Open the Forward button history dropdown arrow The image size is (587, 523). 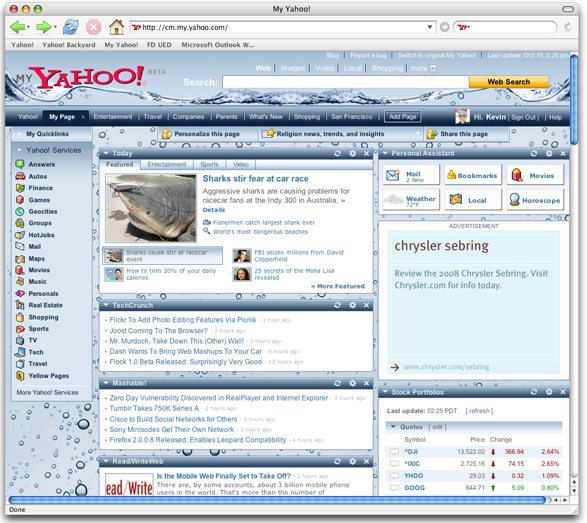[x=55, y=27]
